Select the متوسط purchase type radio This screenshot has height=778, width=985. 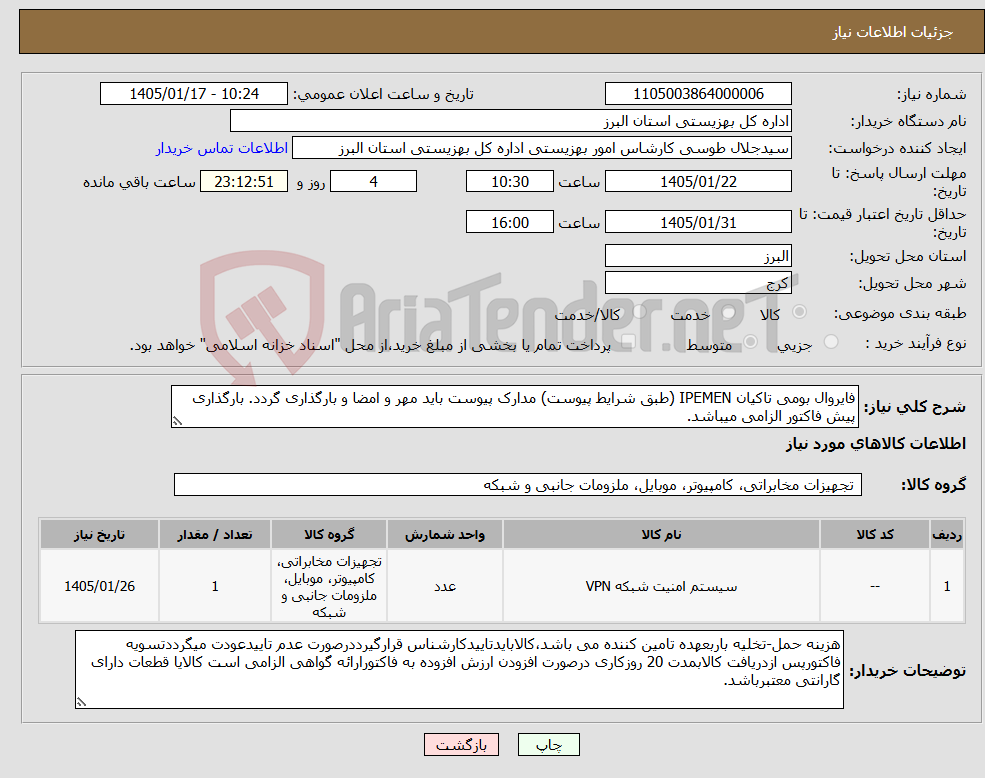coord(751,341)
